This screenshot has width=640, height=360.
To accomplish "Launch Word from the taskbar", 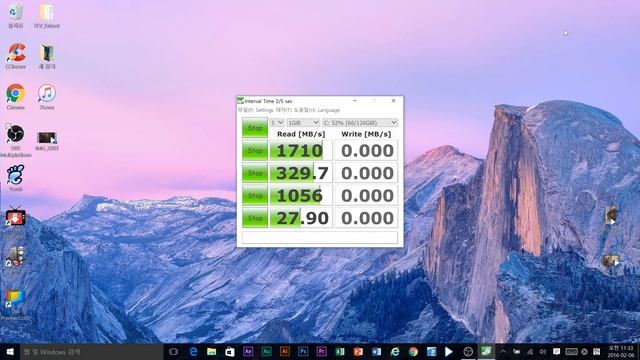I will click(x=376, y=351).
